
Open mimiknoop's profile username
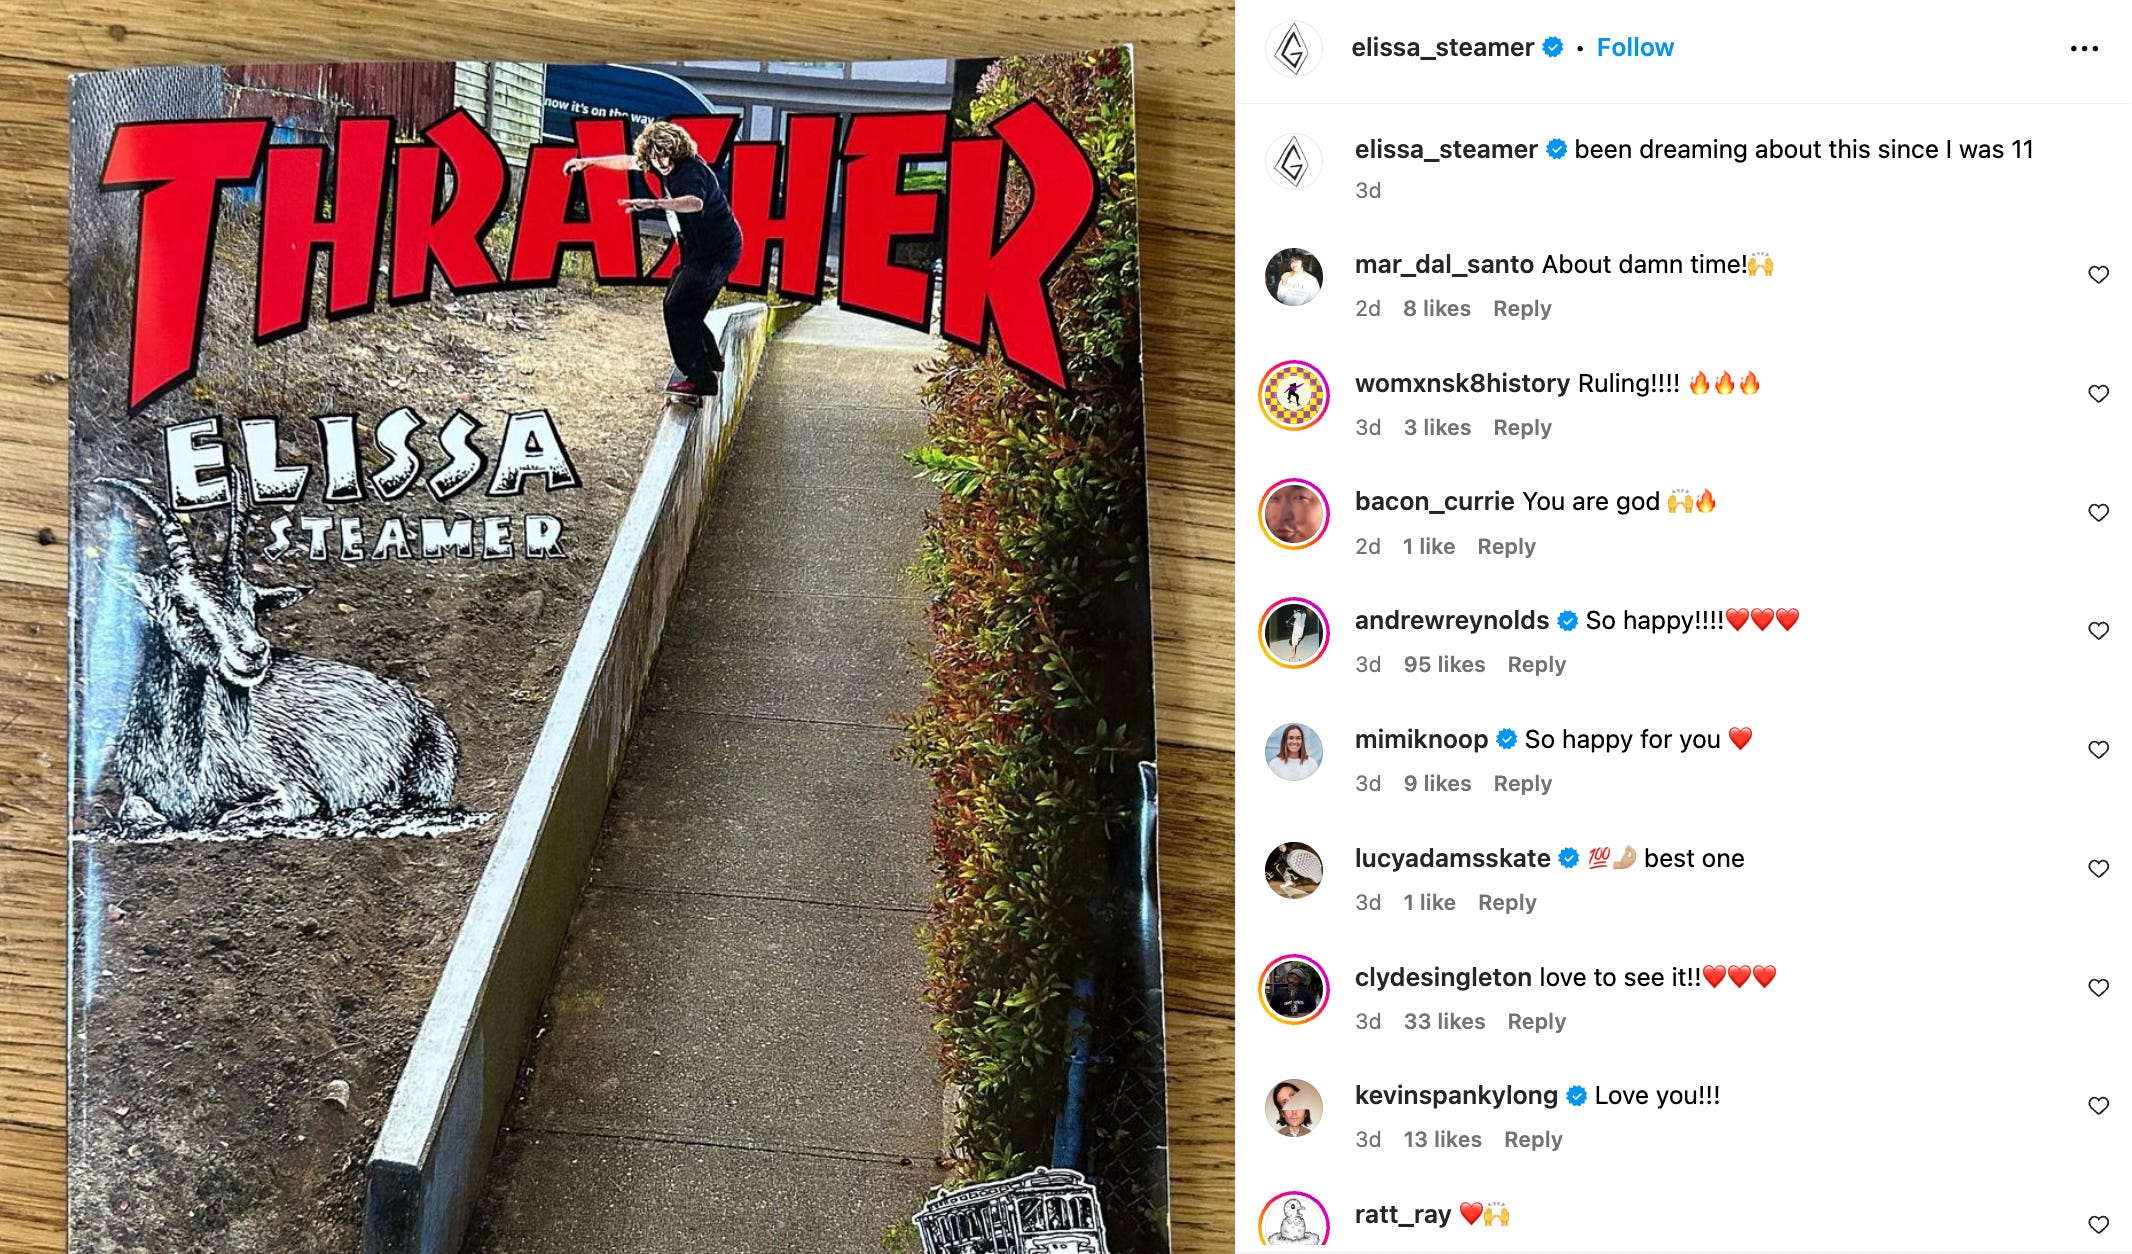click(1421, 739)
